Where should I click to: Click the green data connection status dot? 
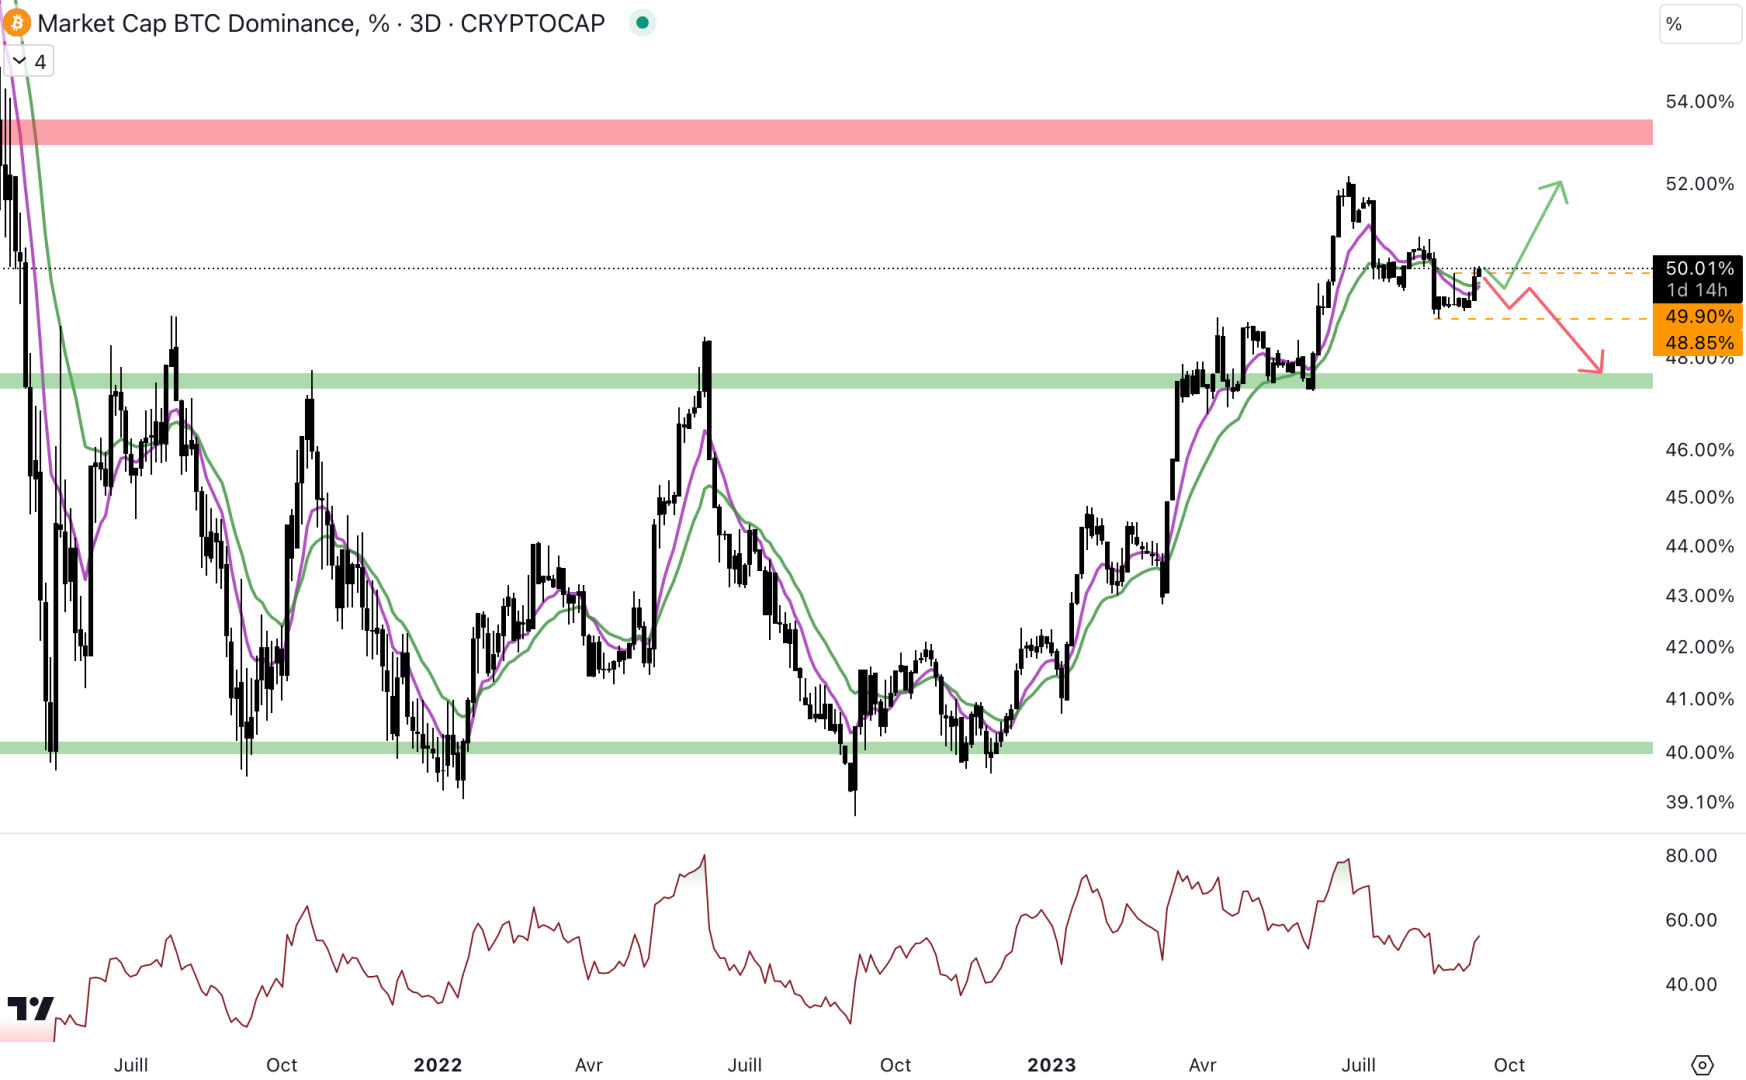tap(641, 22)
